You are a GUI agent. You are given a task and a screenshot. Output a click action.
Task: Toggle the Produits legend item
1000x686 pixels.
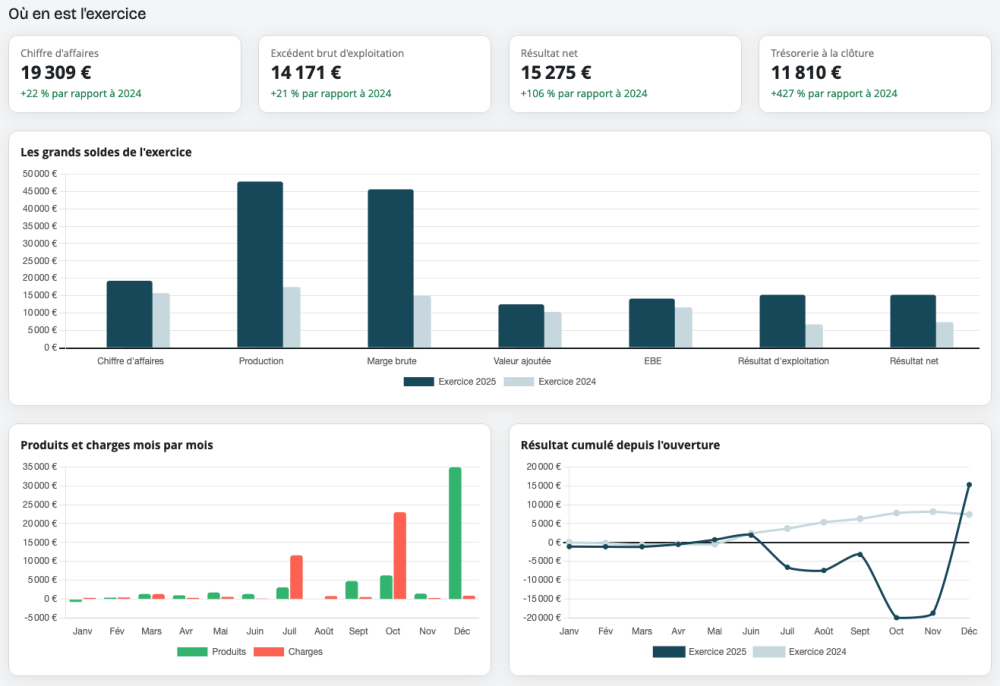click(211, 652)
